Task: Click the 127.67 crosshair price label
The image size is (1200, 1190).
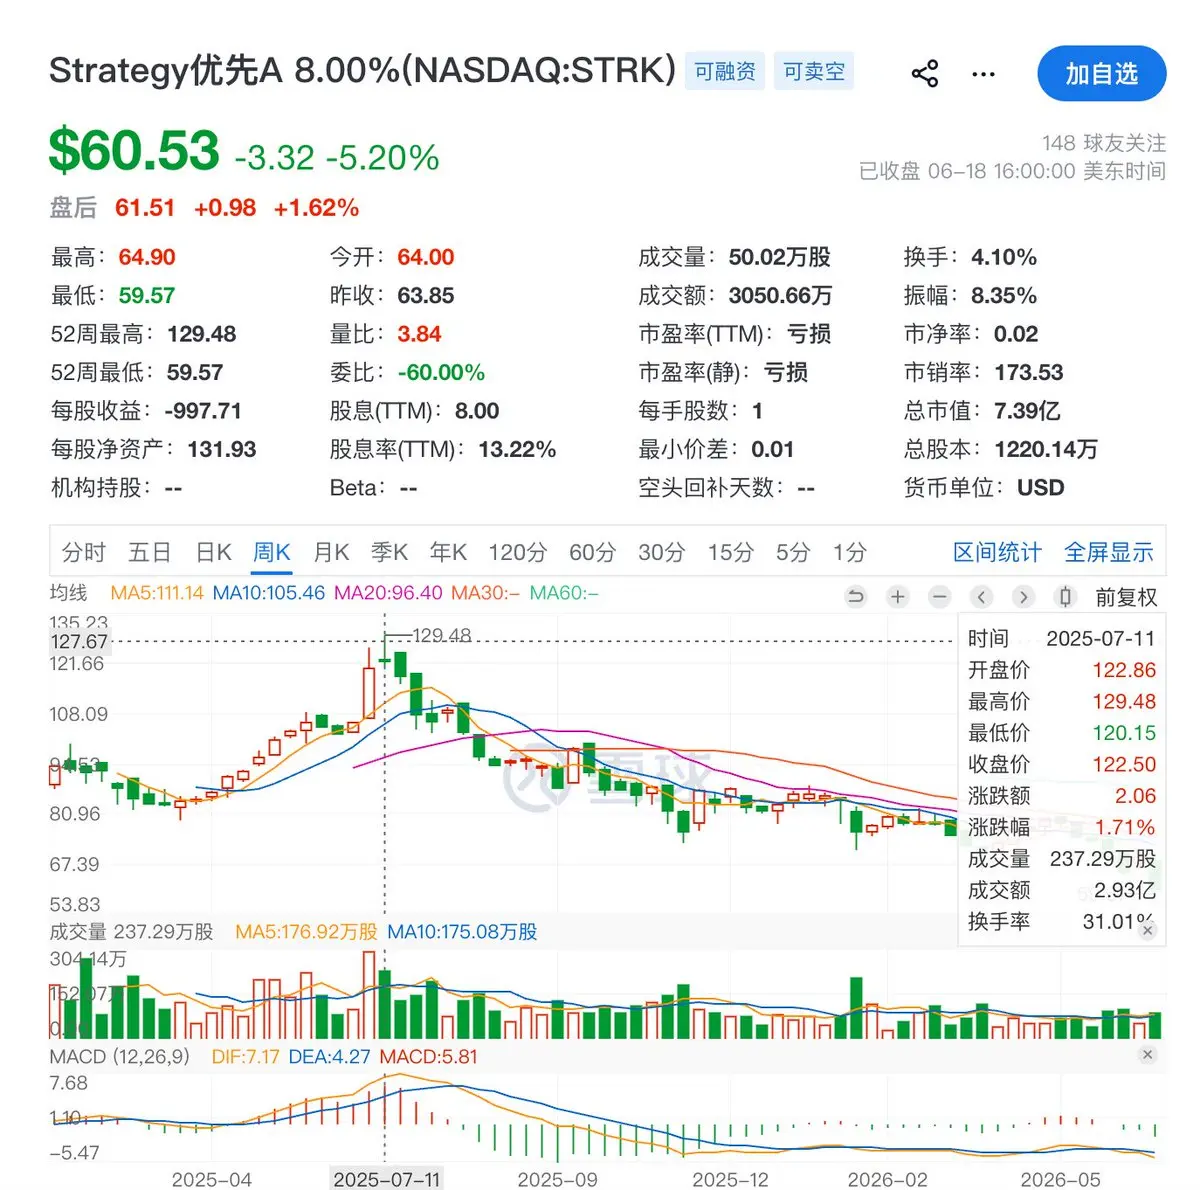Action: (x=79, y=642)
